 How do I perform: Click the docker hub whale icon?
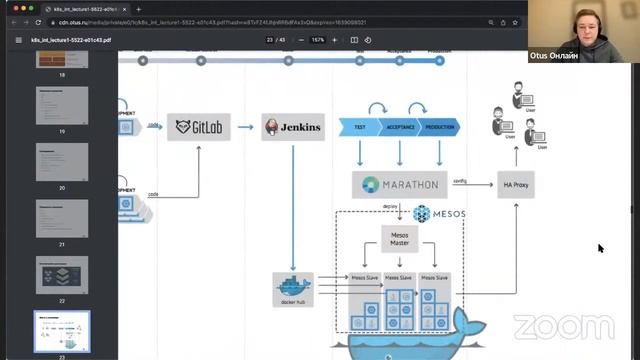click(x=293, y=287)
